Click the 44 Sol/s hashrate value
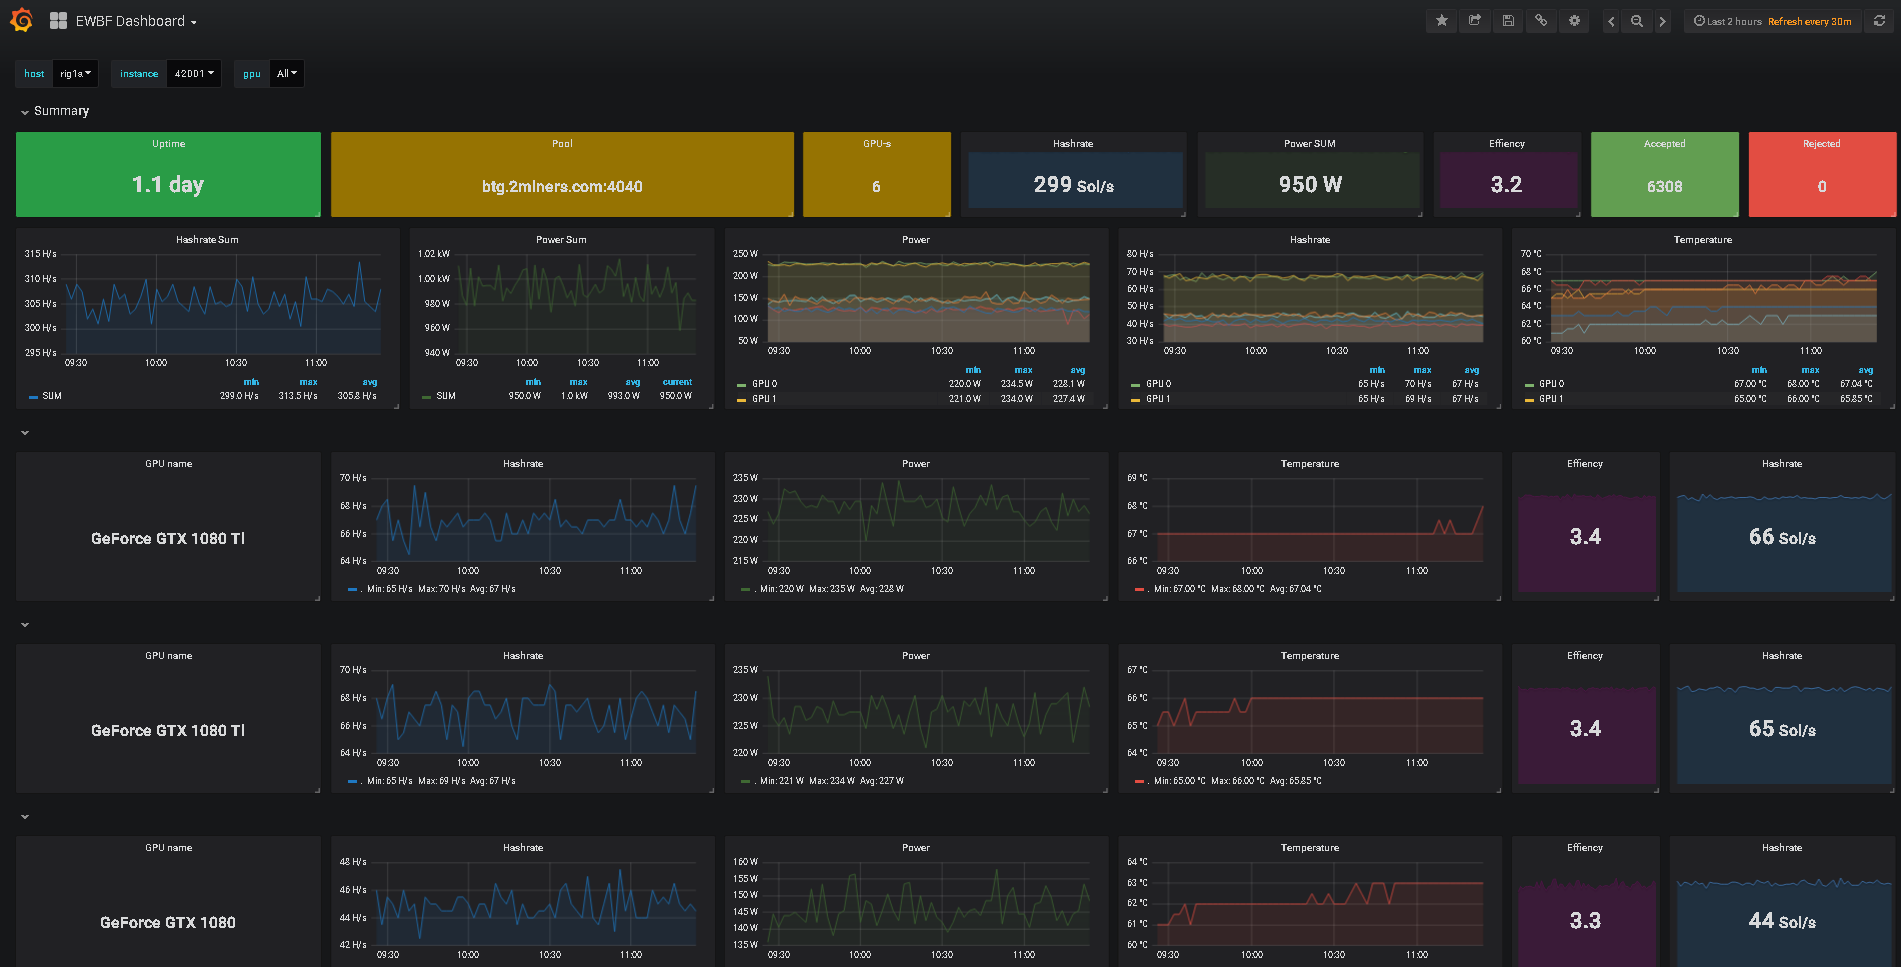The height and width of the screenshot is (967, 1901). click(1782, 920)
